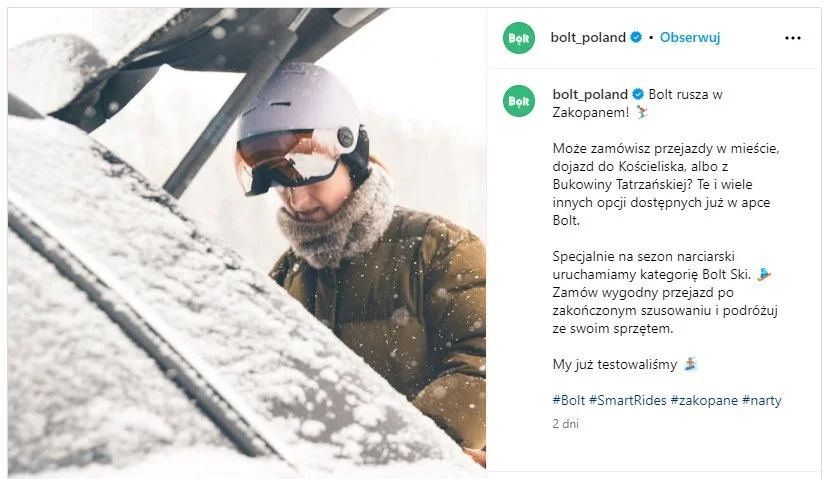Open the #Bolt hashtag
Image resolution: width=833 pixels, height=479 pixels.
point(568,400)
